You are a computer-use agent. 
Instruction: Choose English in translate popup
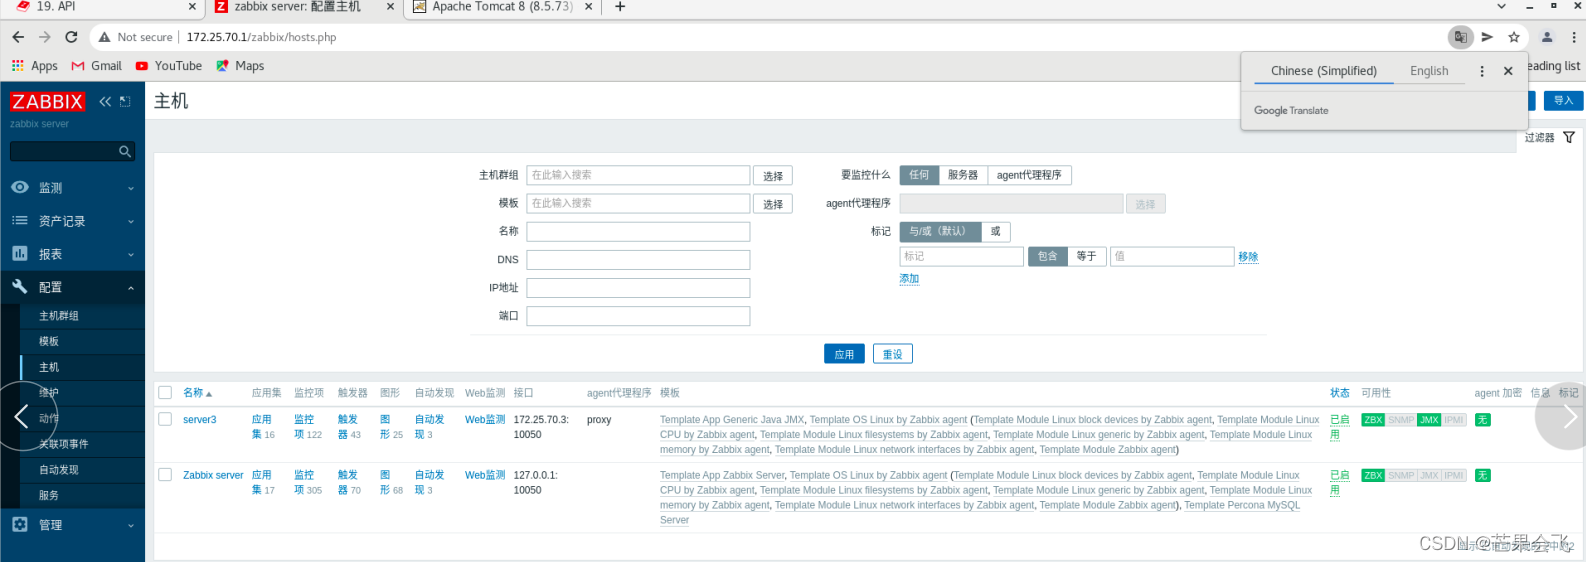(x=1429, y=71)
